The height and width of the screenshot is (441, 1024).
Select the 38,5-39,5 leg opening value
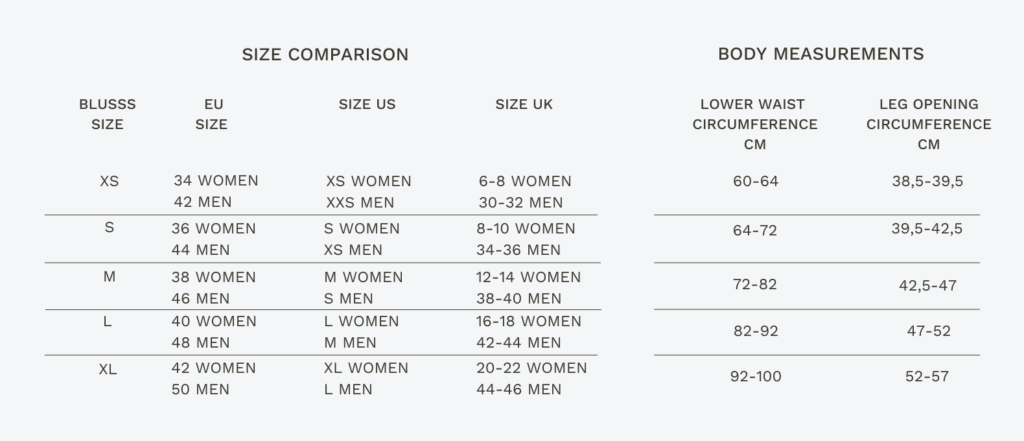[928, 181]
